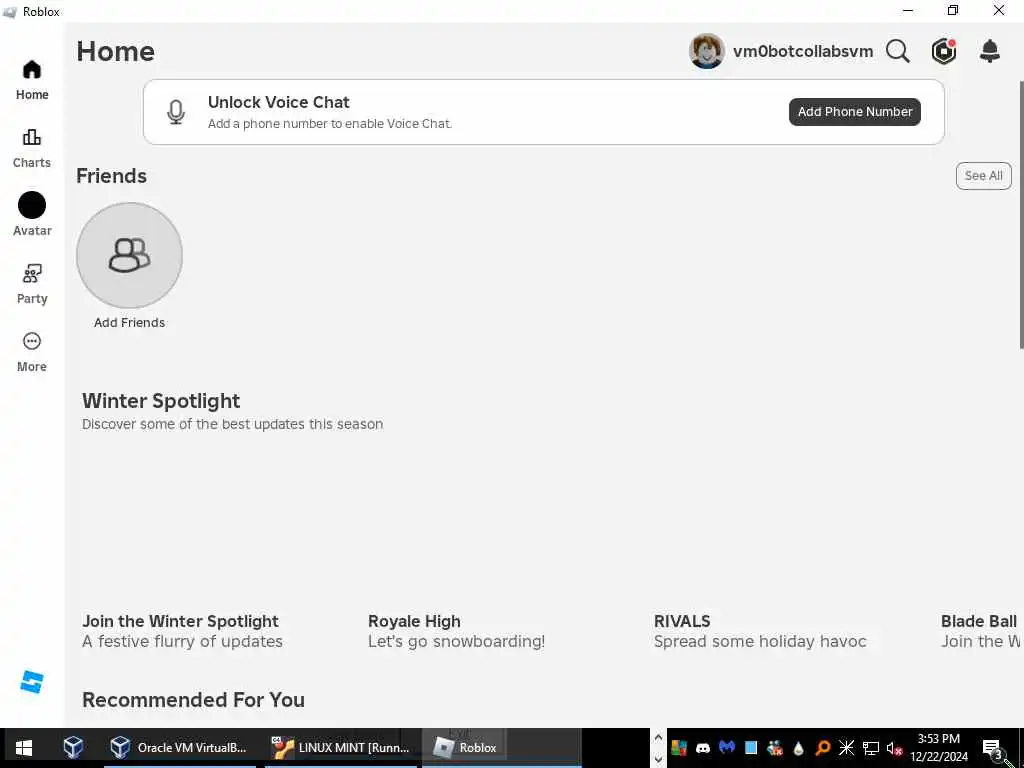Viewport: 1024px width, 768px height.
Task: Open the Join the Winter Spotlight title
Action: tap(180, 621)
